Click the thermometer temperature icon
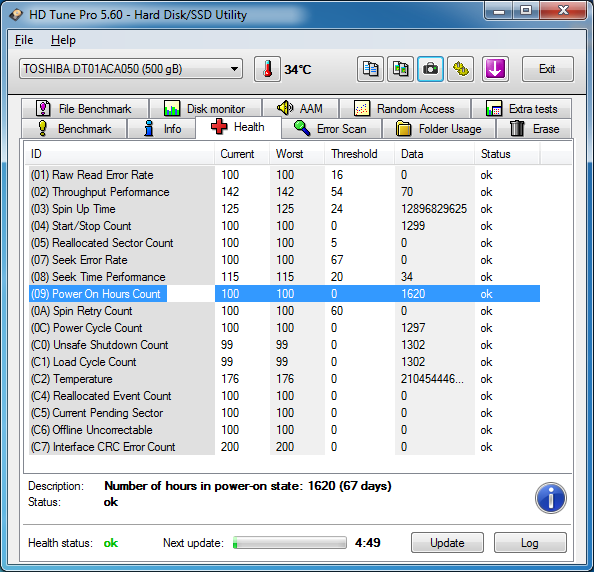594x572 pixels. click(267, 69)
